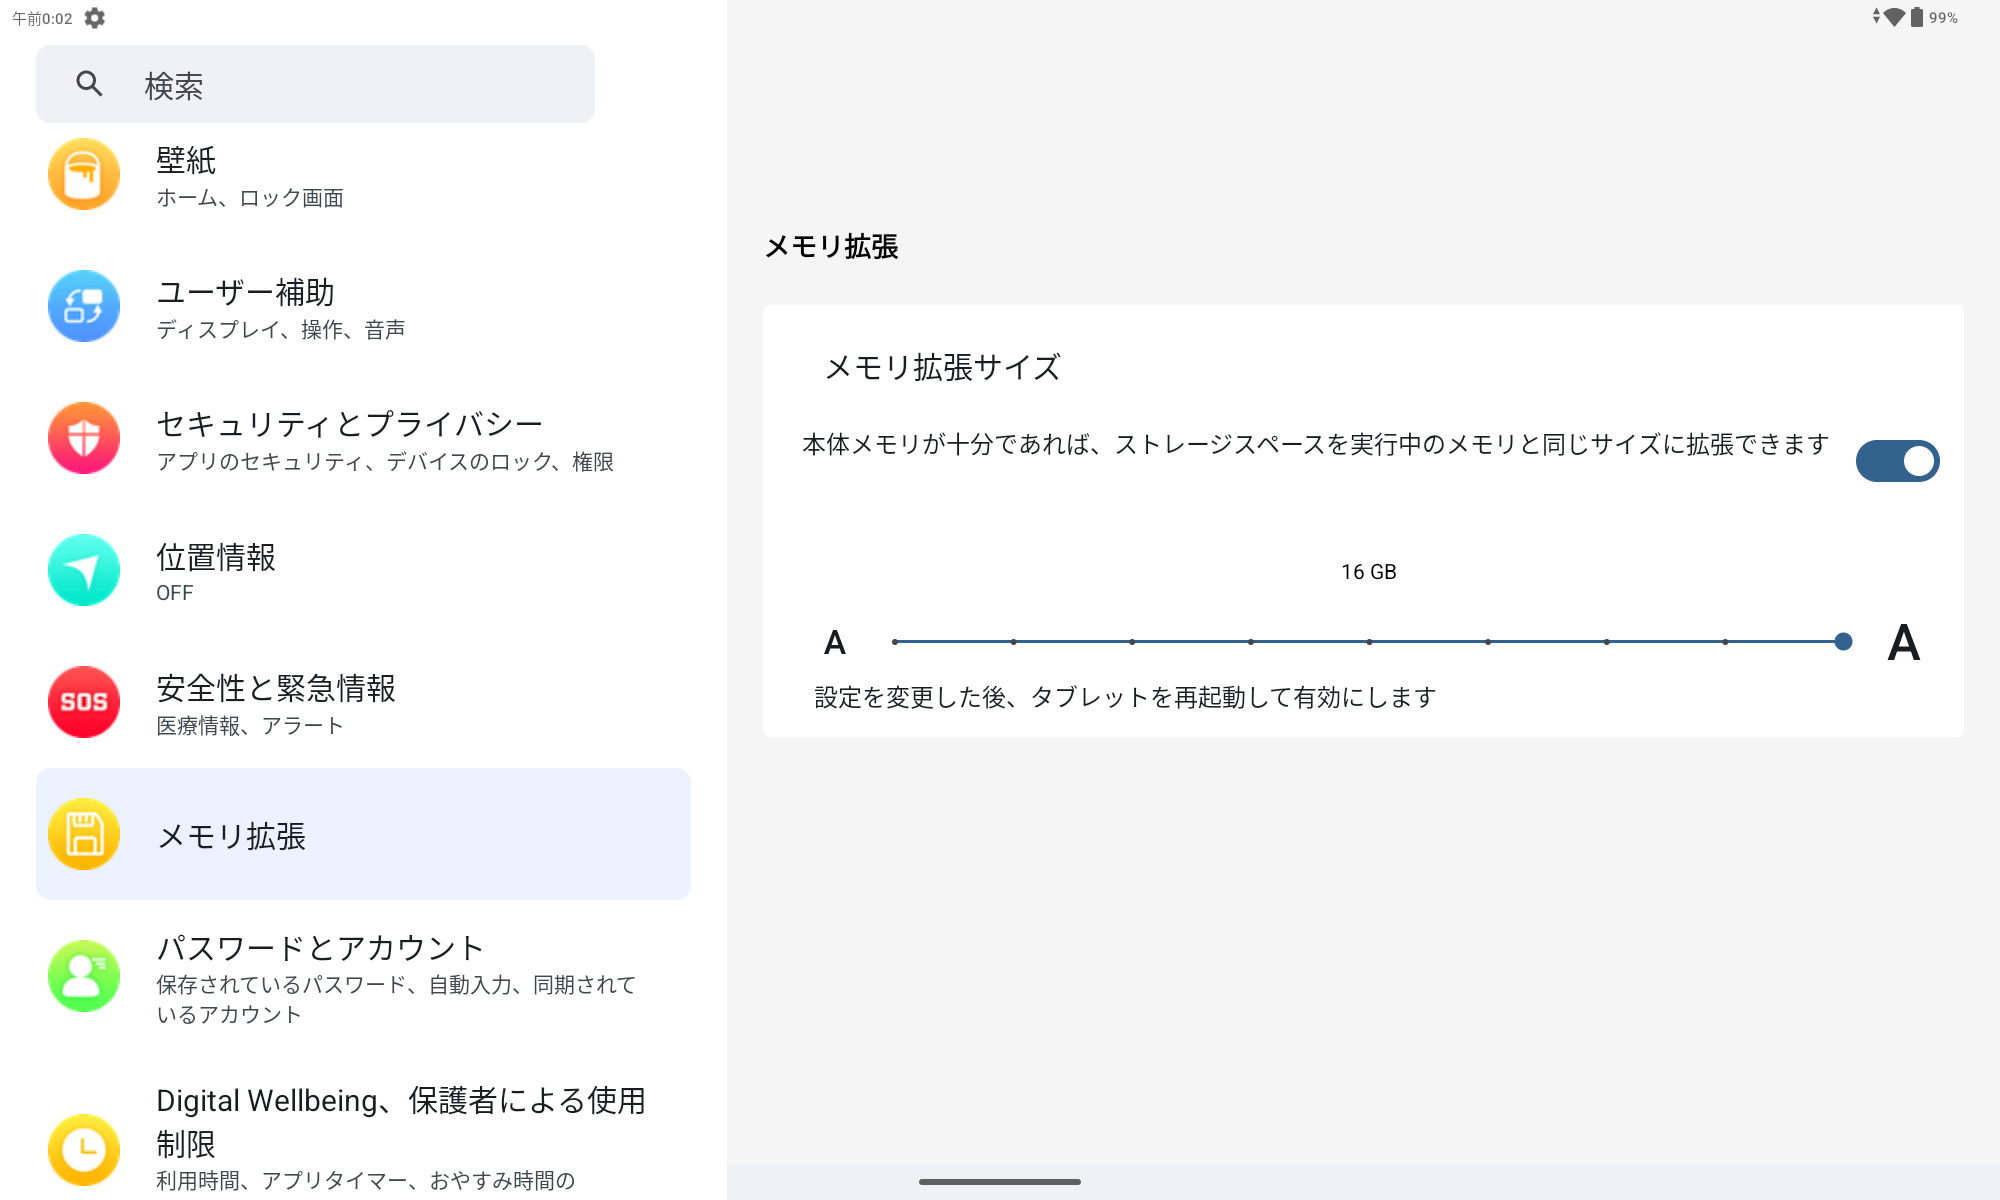Tap the green passwords and accounts icon
This screenshot has height=1200, width=2000.
click(x=84, y=976)
